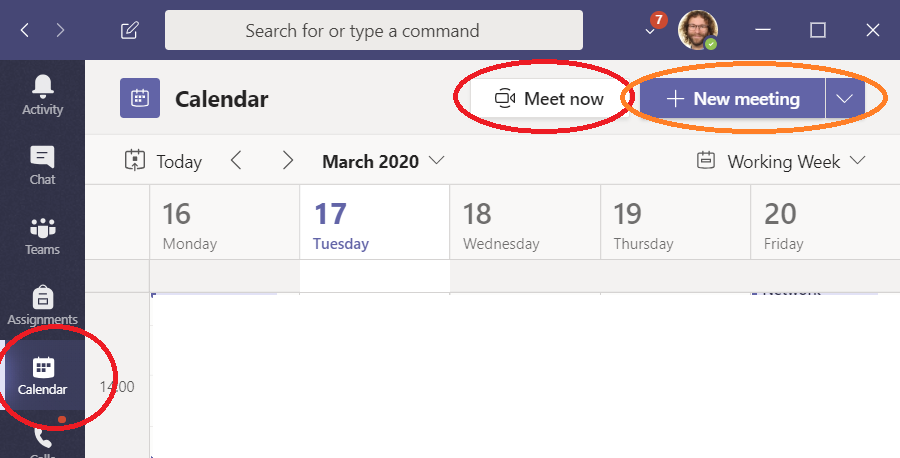Open the Working Week view dropdown
This screenshot has width=900, height=458.
pos(781,161)
